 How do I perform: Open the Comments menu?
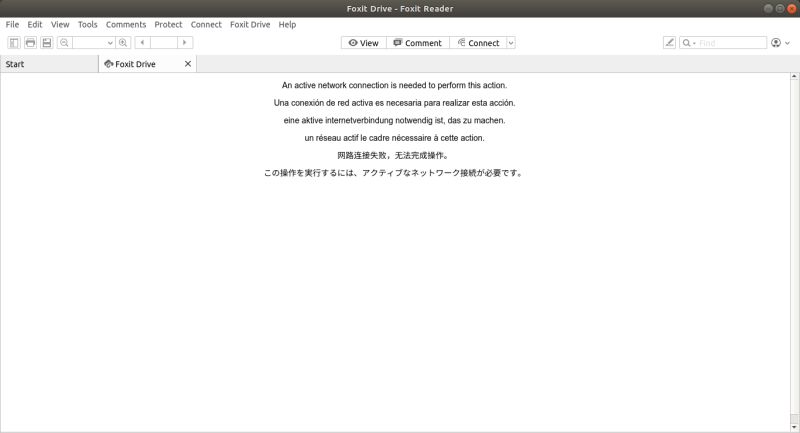tap(126, 24)
